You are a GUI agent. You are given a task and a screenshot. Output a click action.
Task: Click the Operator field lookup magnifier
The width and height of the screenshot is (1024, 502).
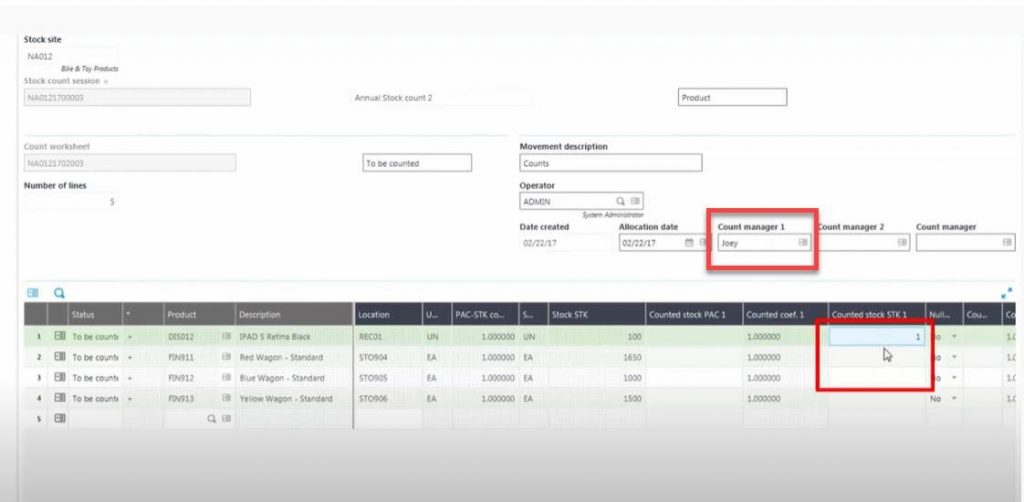[x=620, y=201]
